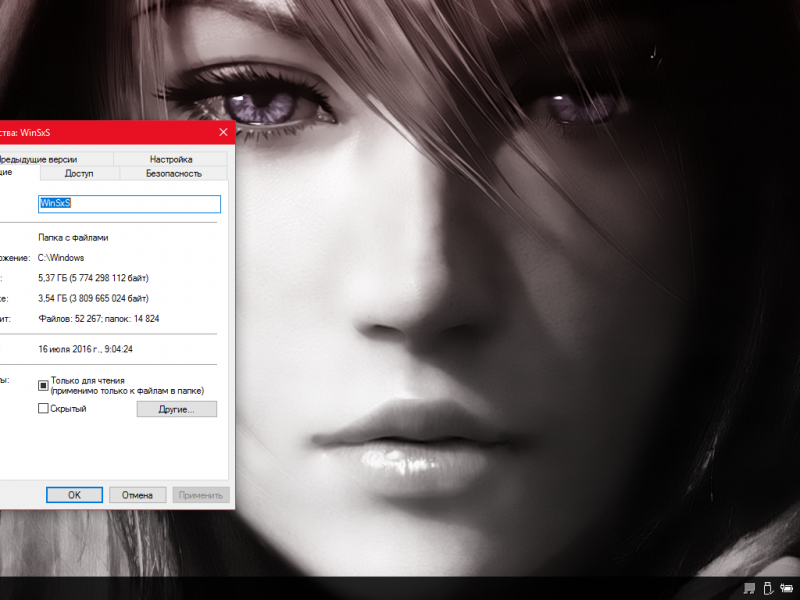Open advanced attributes via 'Другие...' button

point(177,409)
